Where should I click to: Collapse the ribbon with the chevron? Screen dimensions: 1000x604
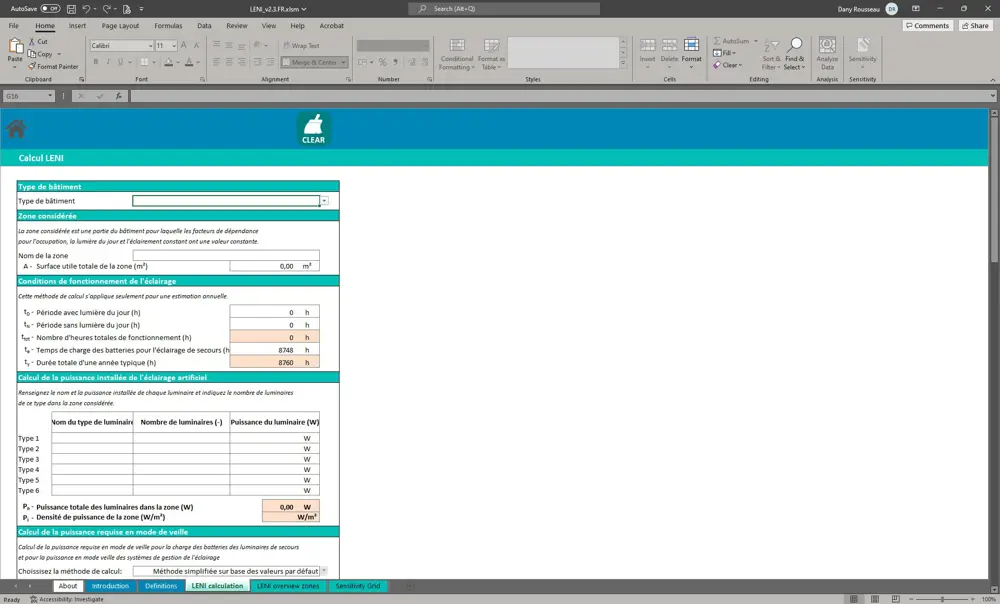[x=992, y=80]
